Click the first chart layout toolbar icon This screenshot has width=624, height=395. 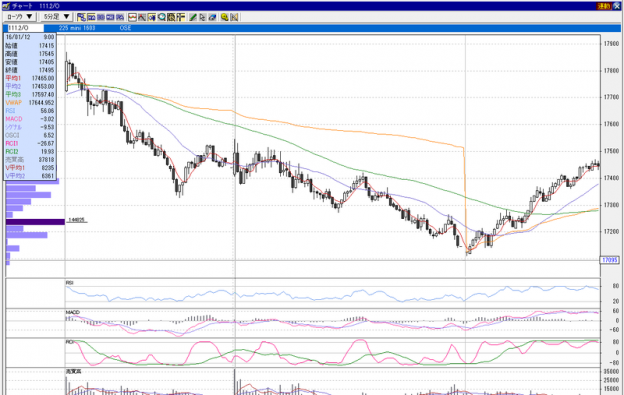[82, 17]
